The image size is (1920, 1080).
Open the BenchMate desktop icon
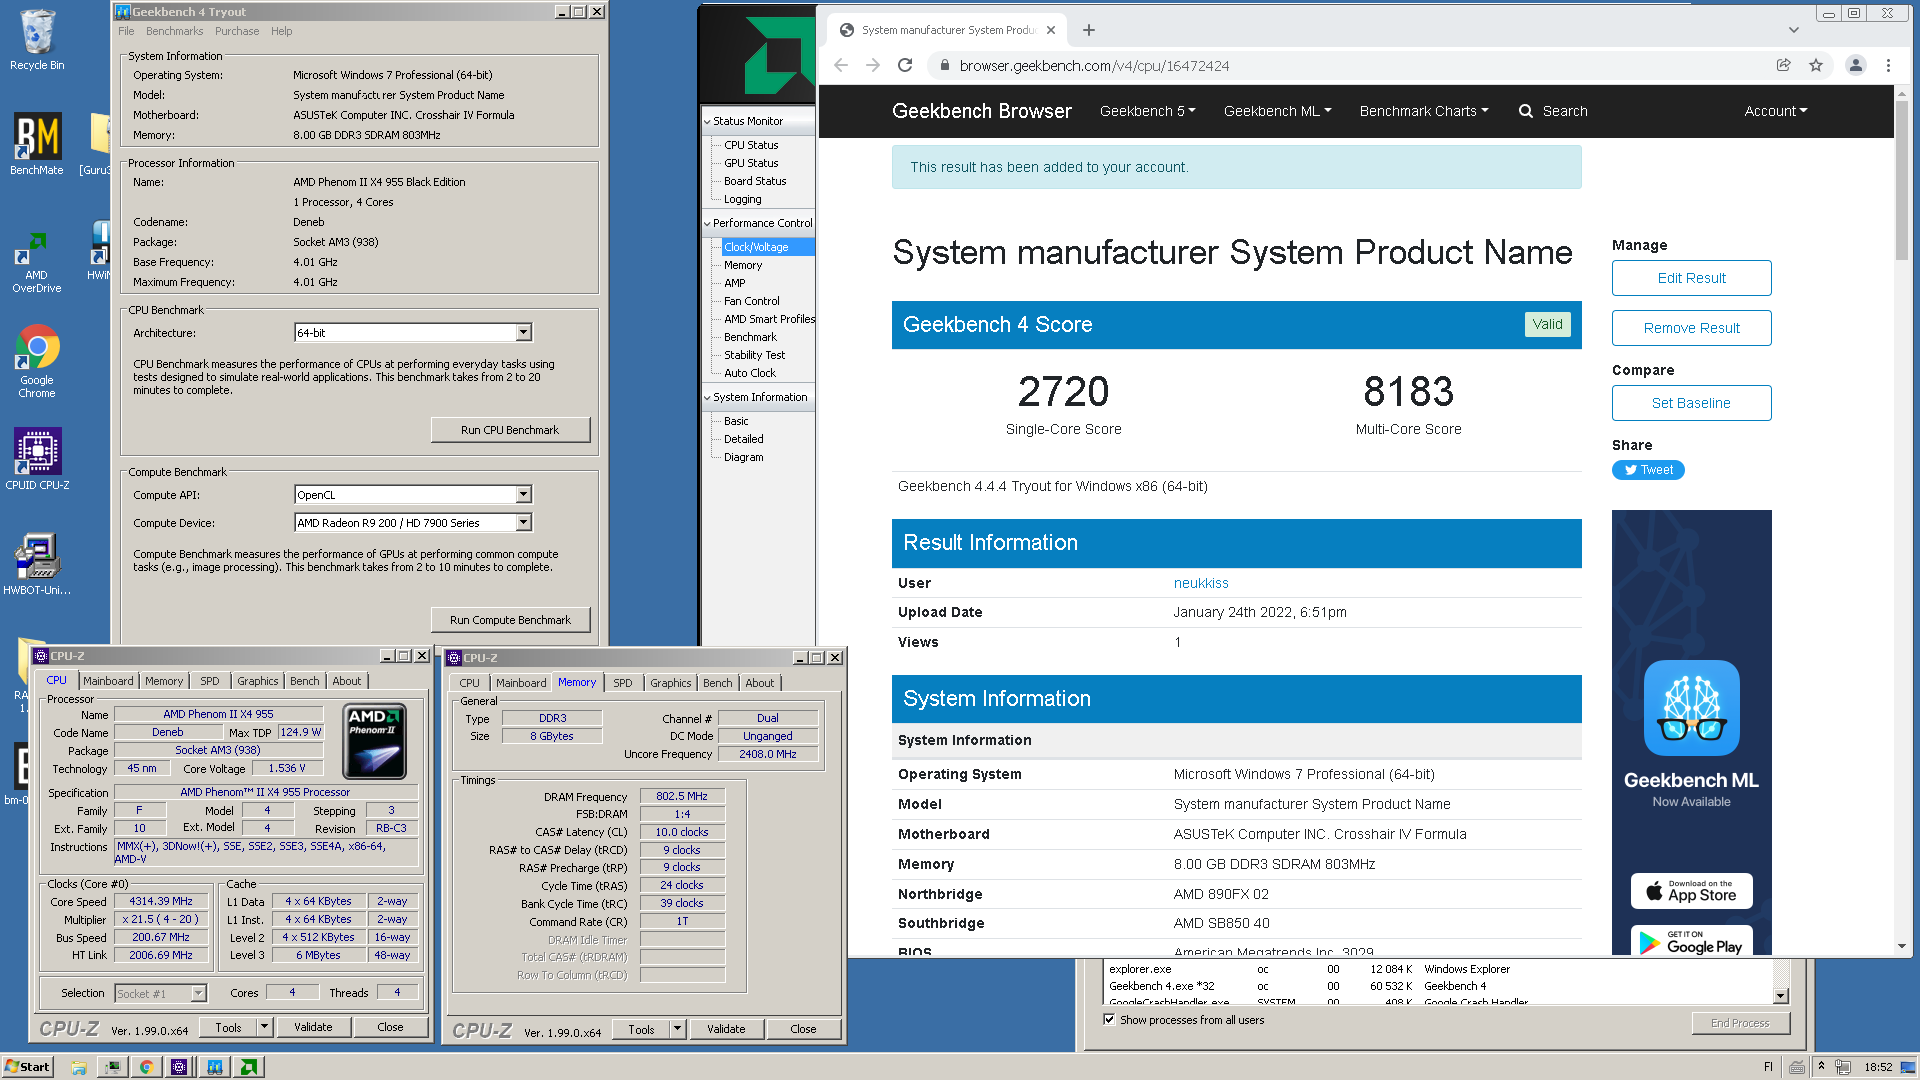[37, 143]
